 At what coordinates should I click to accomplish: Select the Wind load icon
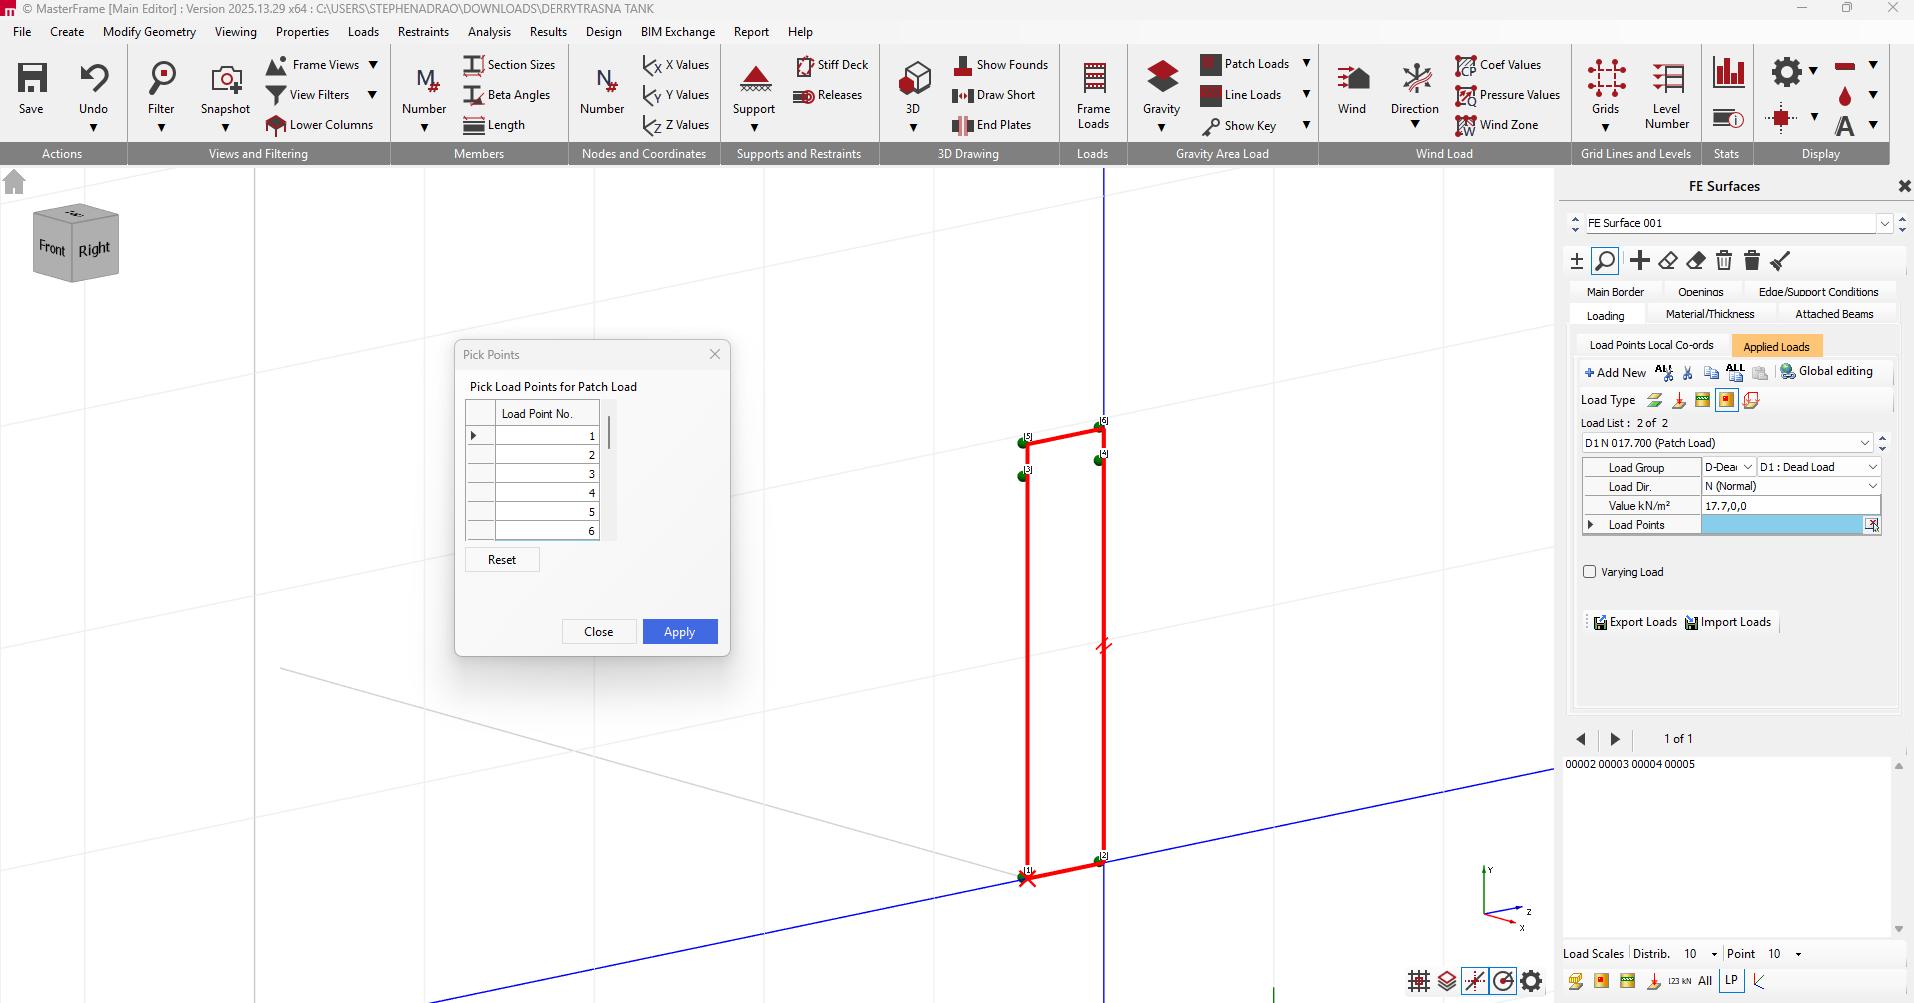(1351, 79)
